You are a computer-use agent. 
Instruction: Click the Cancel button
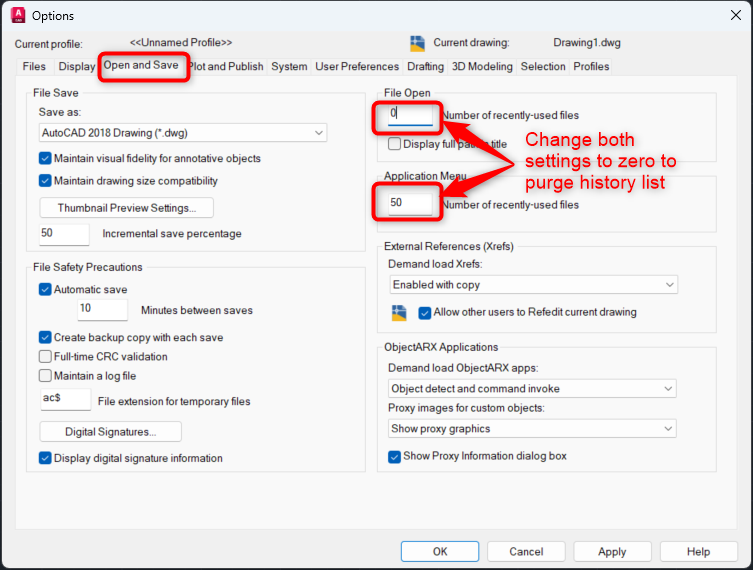(x=526, y=551)
